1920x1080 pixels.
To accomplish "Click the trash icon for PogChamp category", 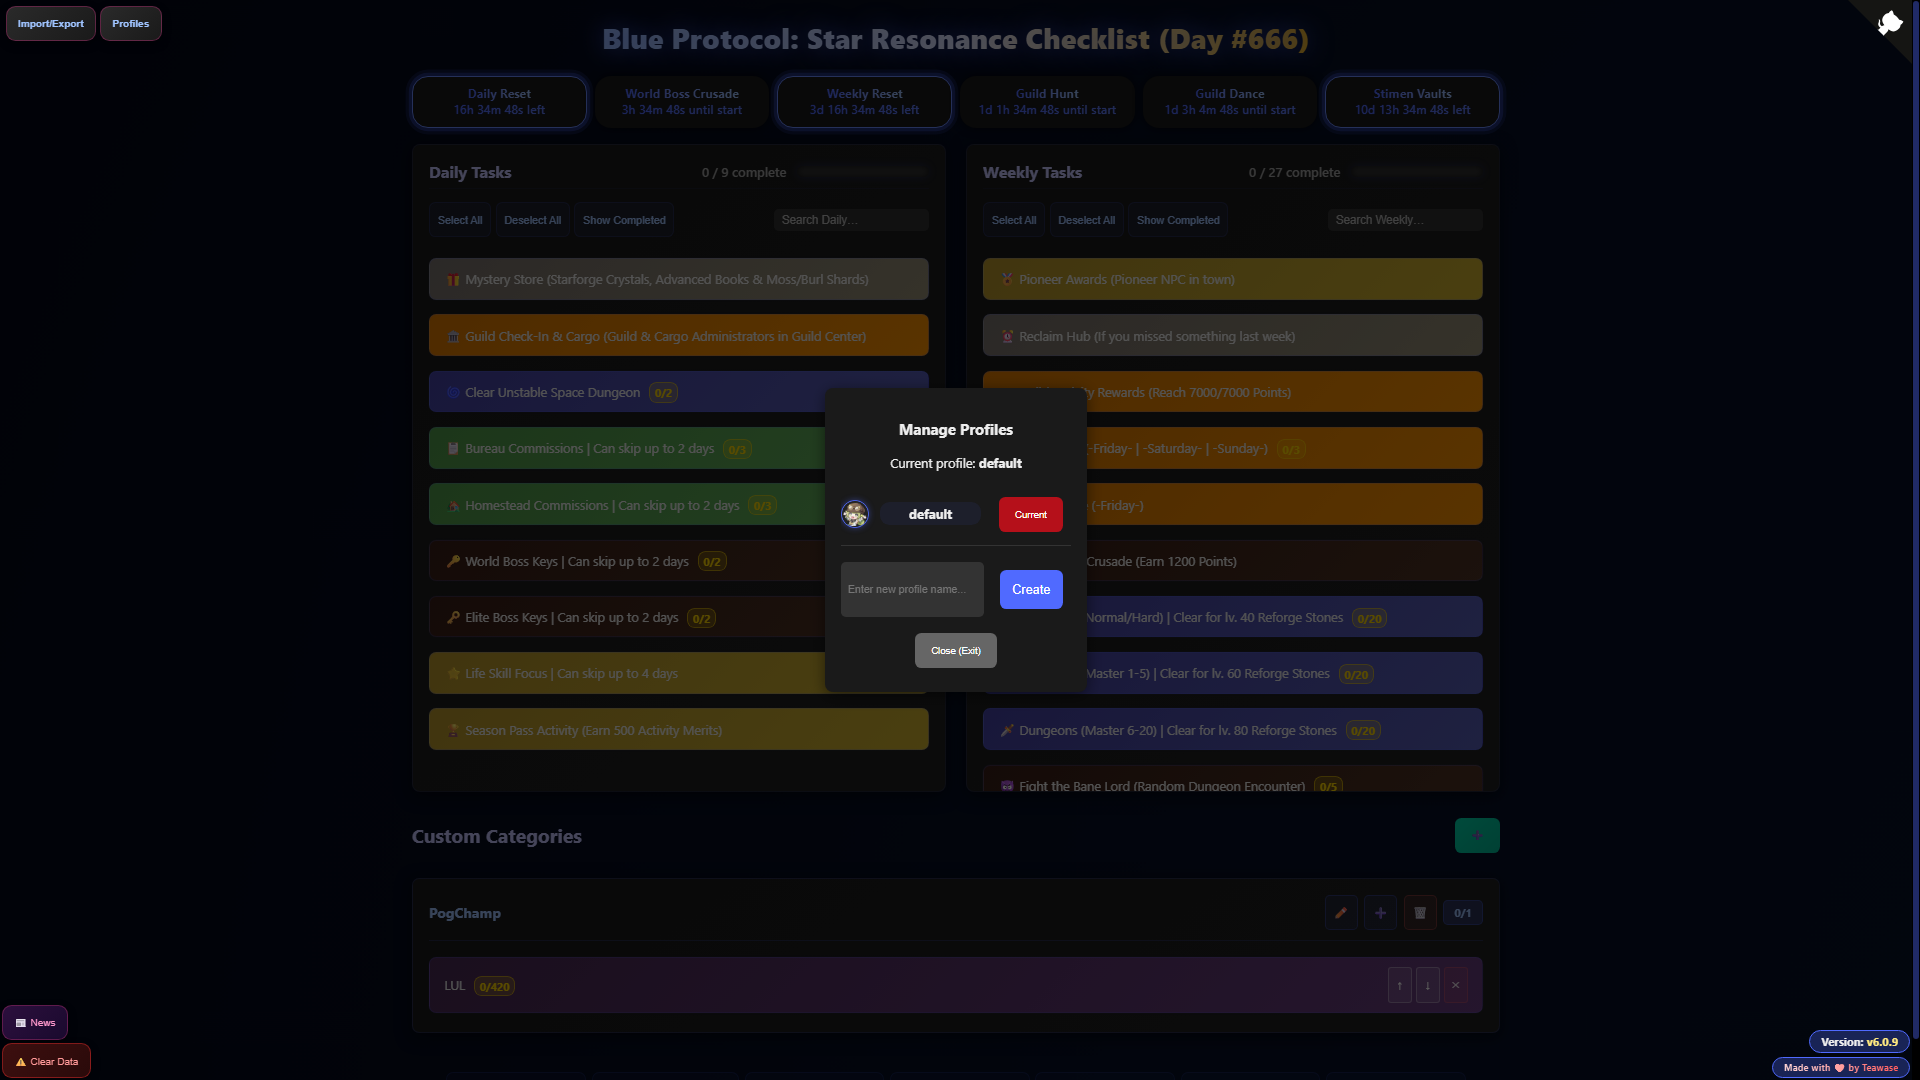I will tap(1420, 913).
